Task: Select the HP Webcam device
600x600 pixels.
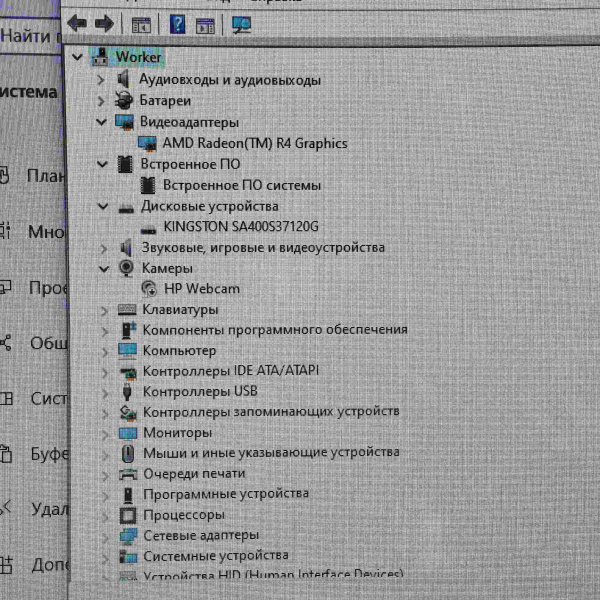Action: click(x=201, y=288)
